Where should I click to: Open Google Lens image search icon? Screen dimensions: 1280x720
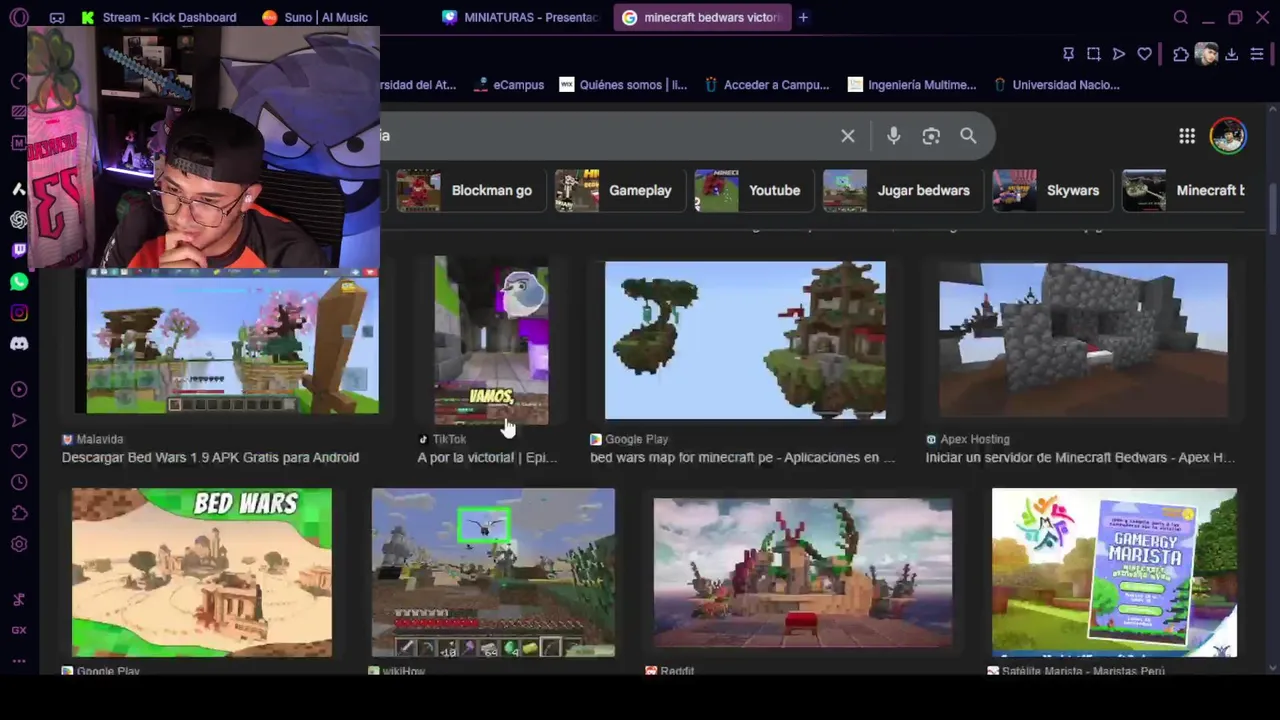931,136
